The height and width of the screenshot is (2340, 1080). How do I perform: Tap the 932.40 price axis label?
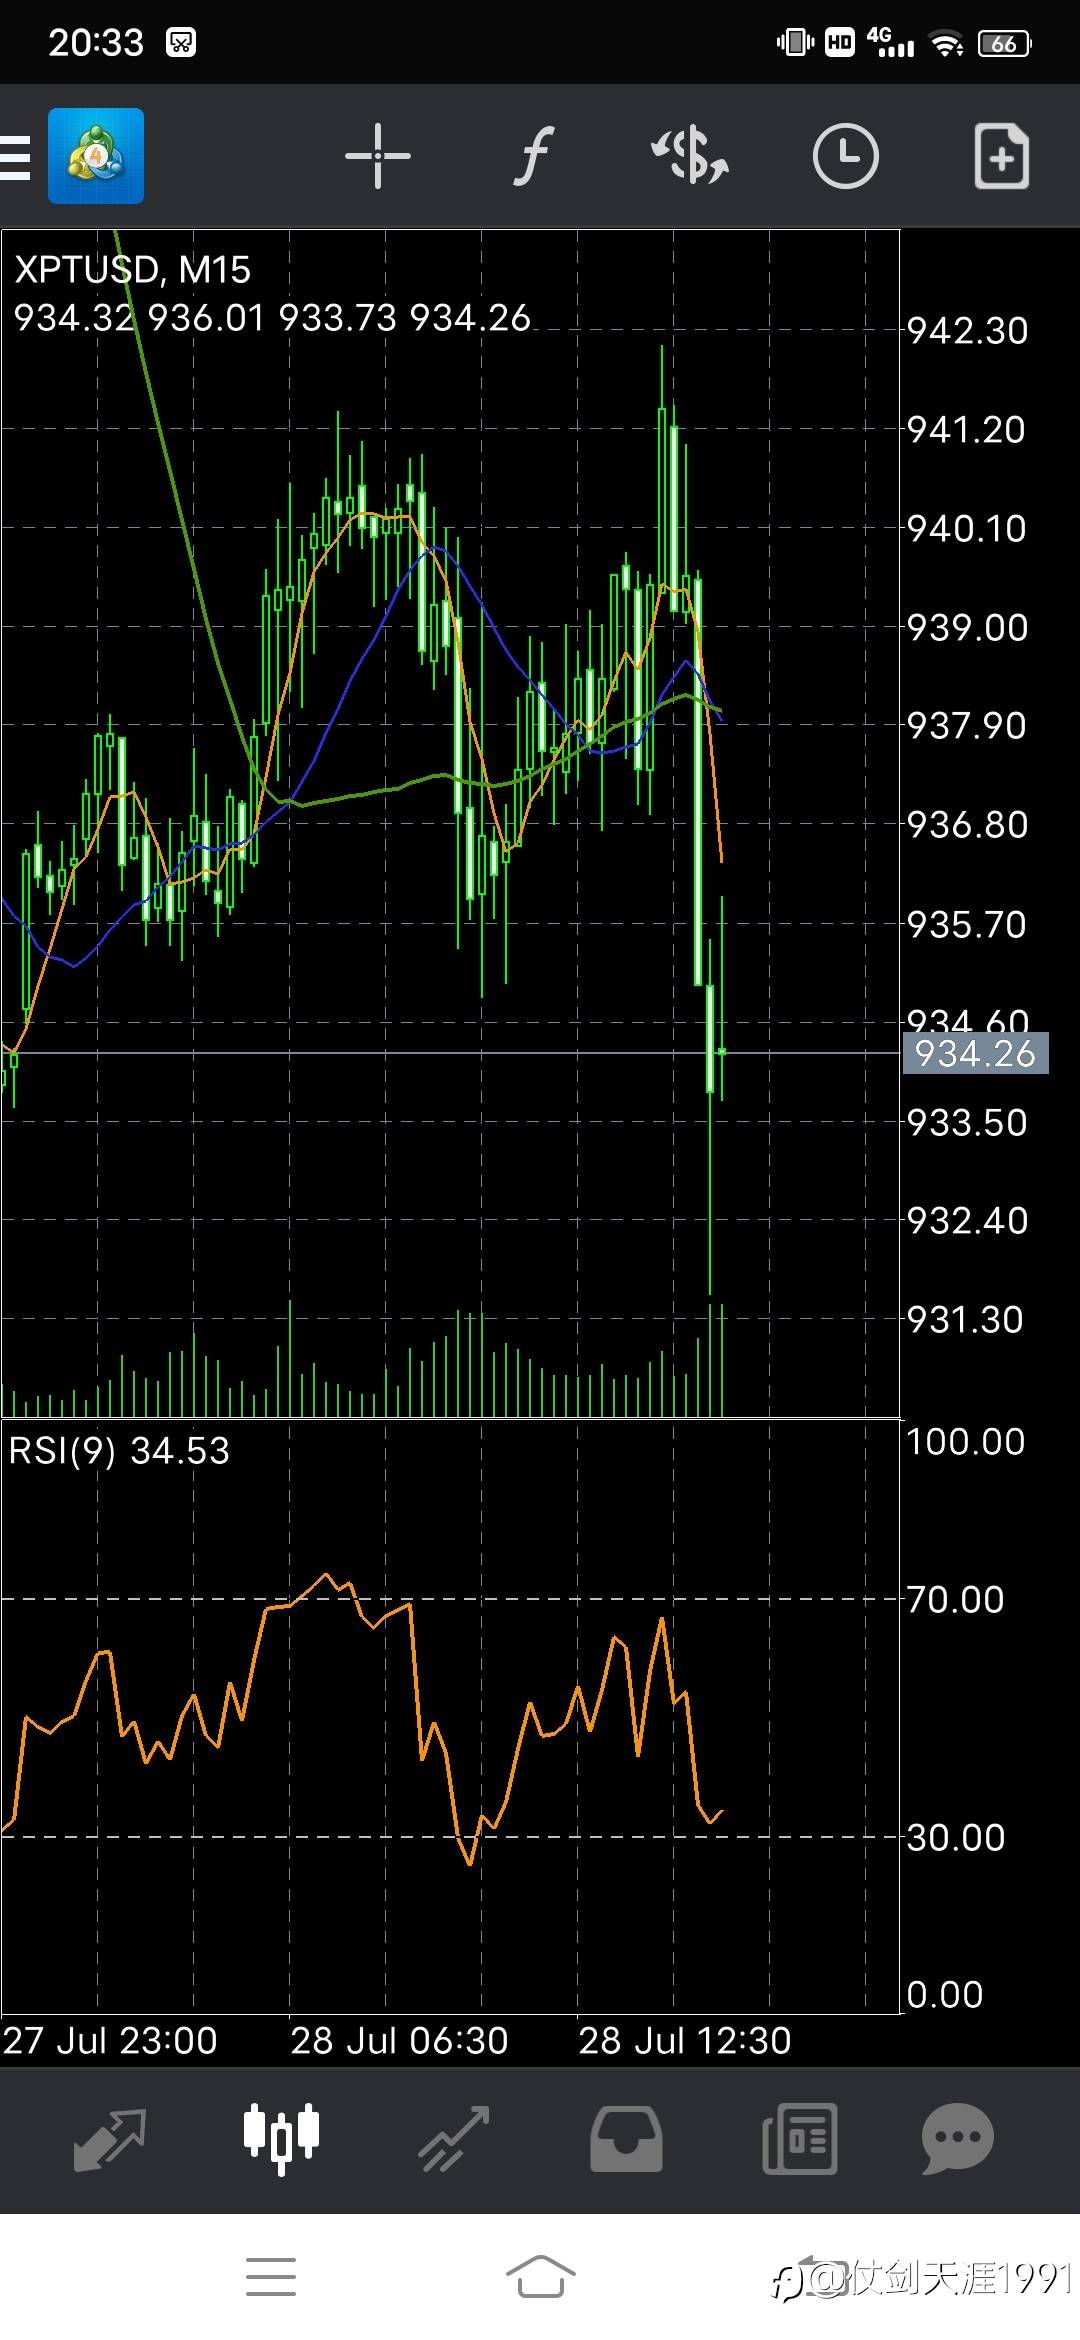pyautogui.click(x=967, y=1221)
